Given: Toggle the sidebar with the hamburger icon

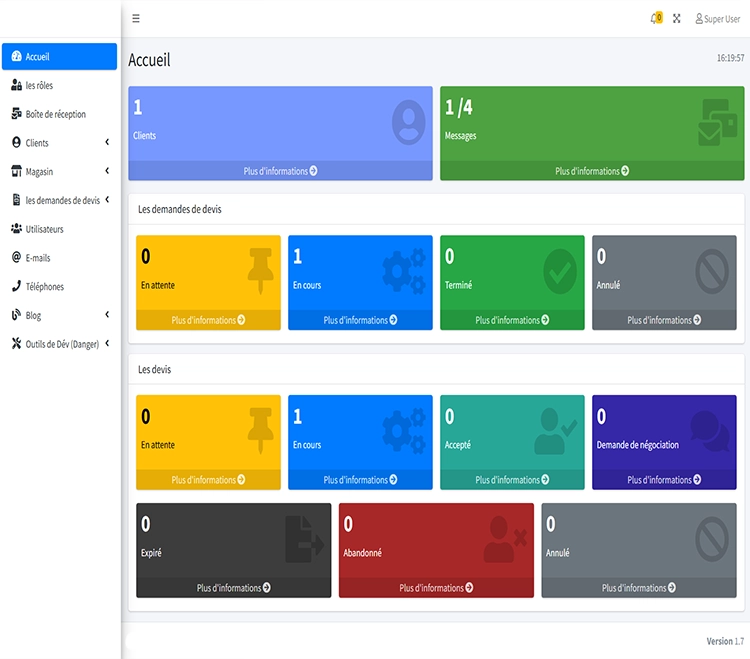Looking at the screenshot, I should click(136, 18).
